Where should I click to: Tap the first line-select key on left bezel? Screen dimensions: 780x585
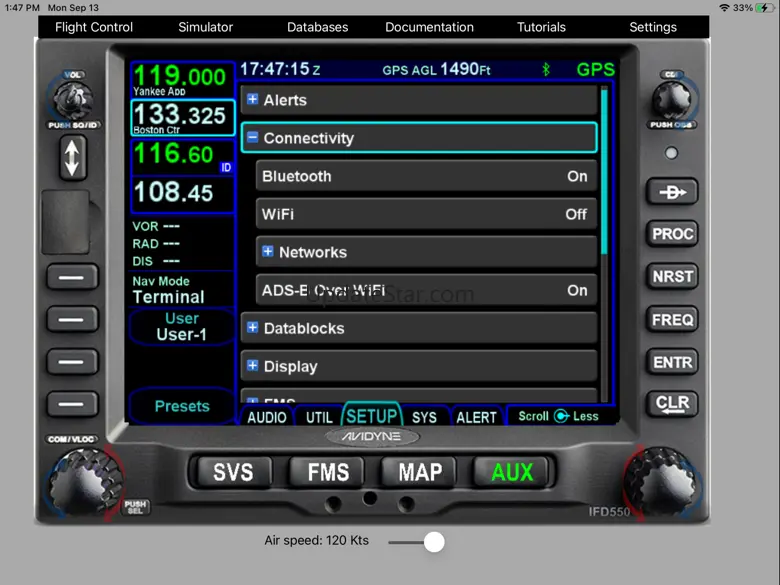(x=72, y=277)
